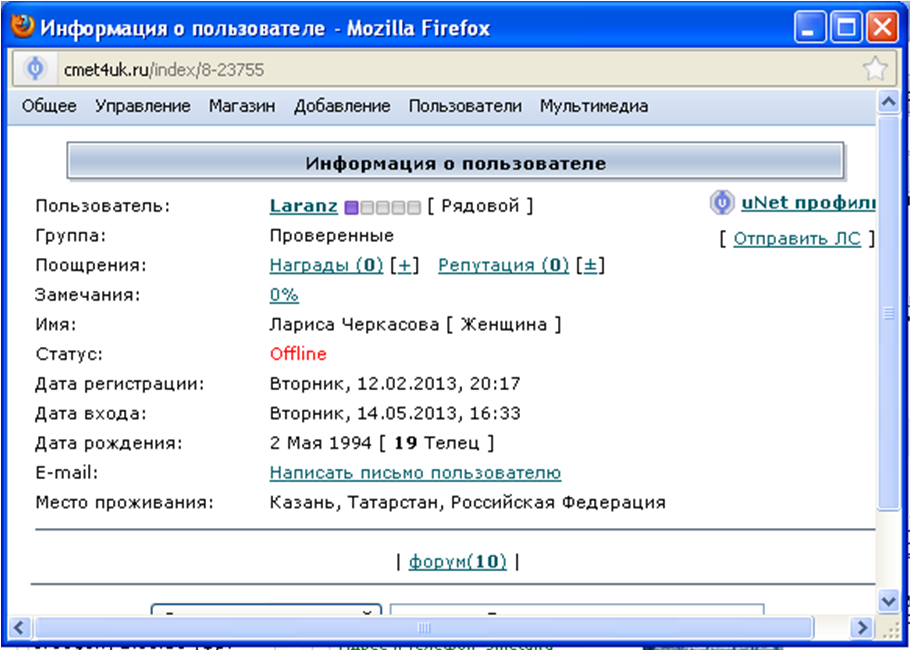This screenshot has width=911, height=651.
Task: Open the Репутация (0) link
Action: [503, 266]
